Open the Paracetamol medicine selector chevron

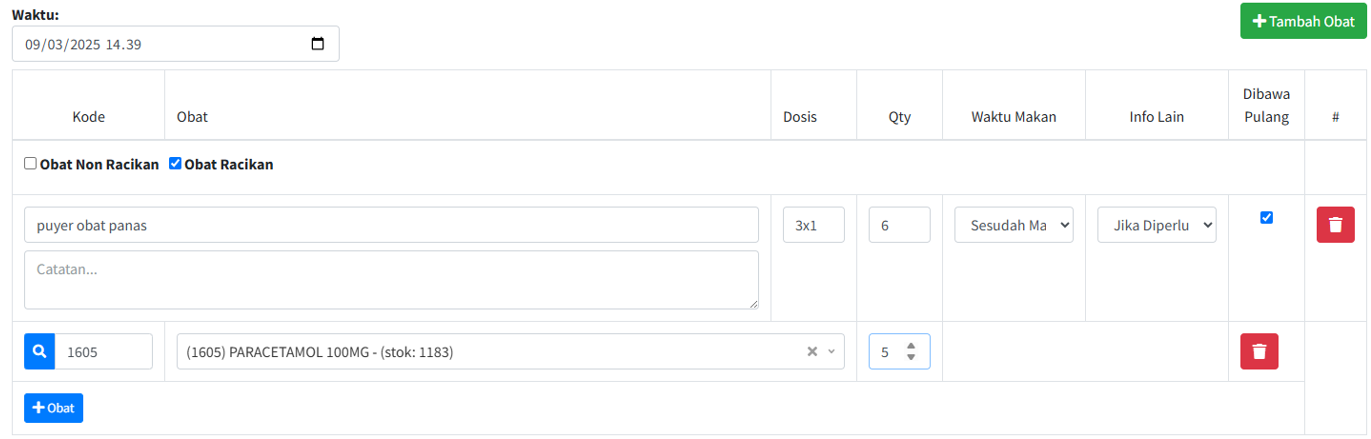click(831, 352)
